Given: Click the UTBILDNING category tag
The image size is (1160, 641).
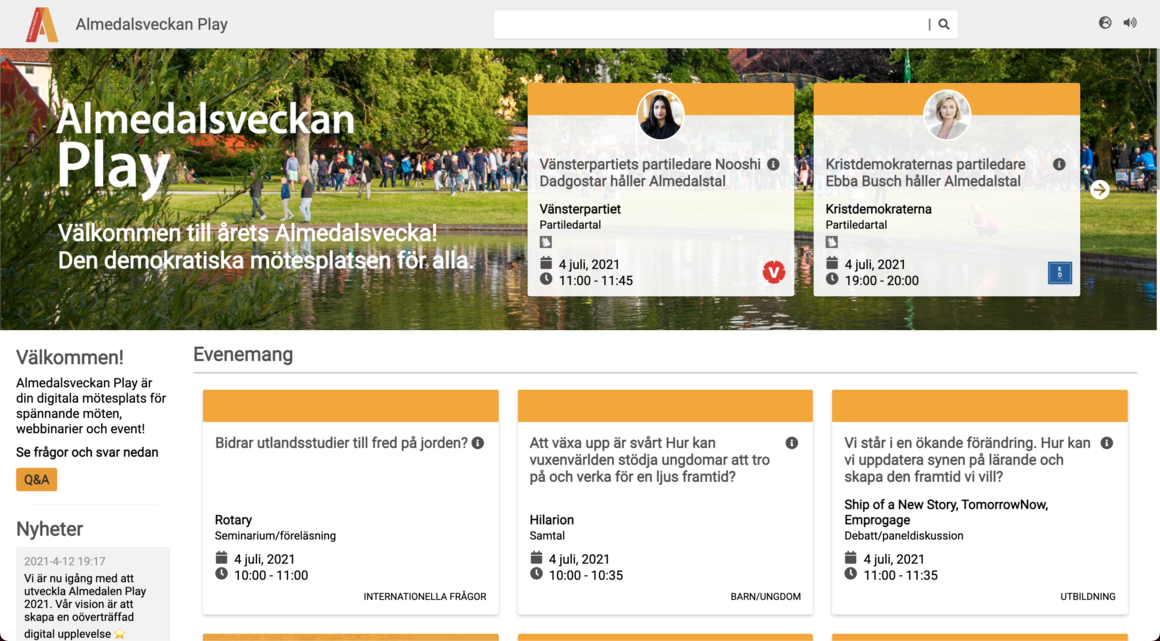Looking at the screenshot, I should 1088,597.
